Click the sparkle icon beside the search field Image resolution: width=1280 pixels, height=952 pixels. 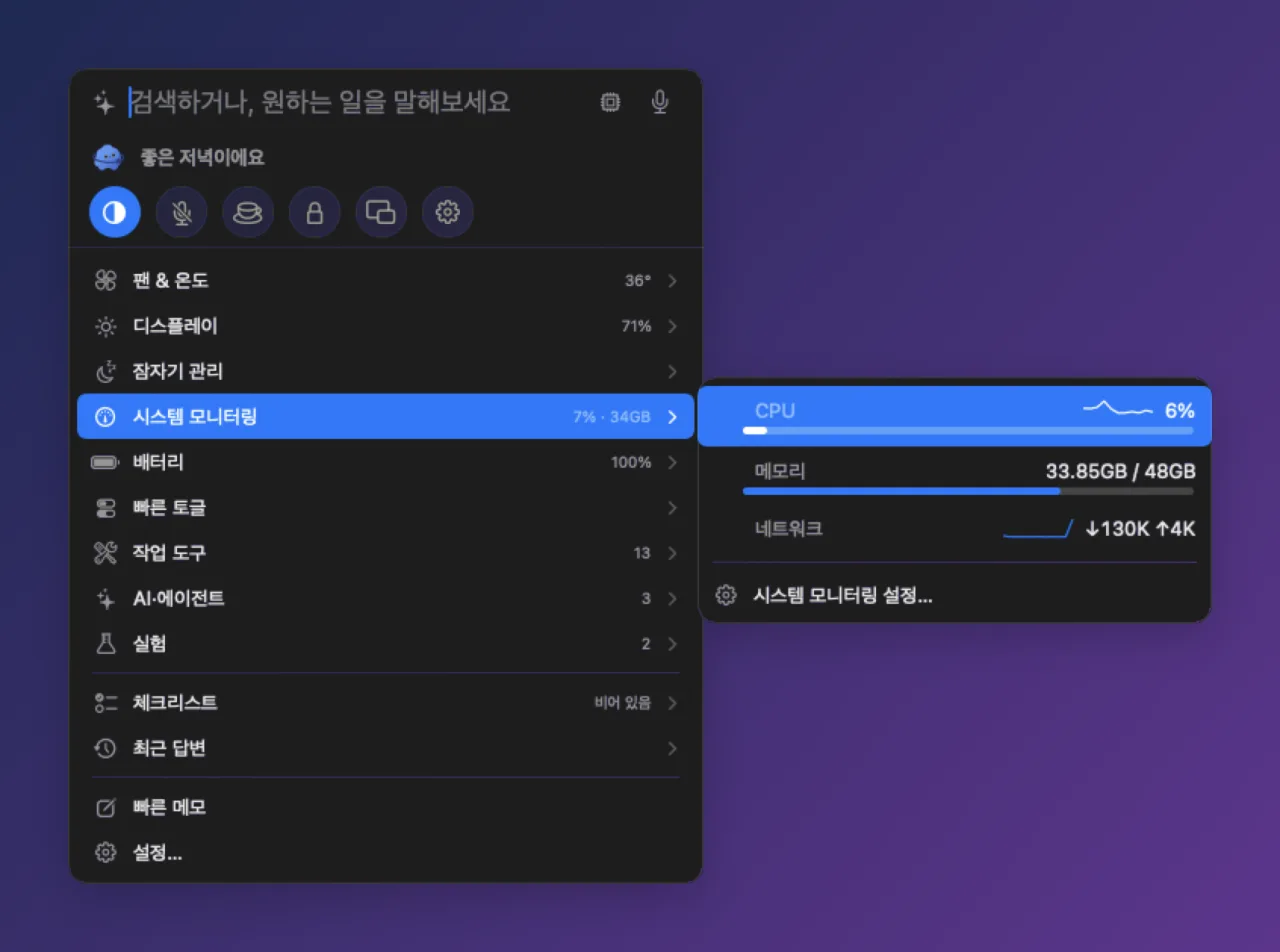(x=104, y=102)
